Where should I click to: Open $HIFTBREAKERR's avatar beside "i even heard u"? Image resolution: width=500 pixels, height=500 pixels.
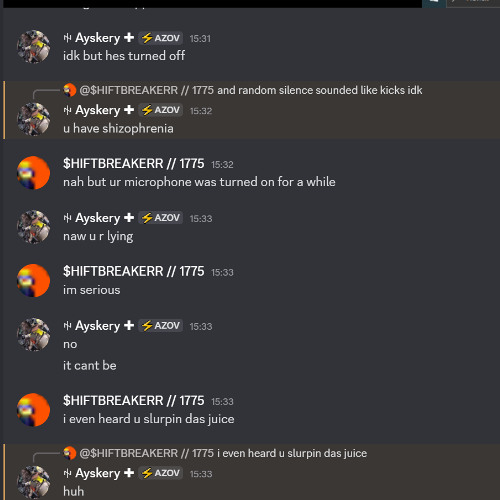click(33, 410)
